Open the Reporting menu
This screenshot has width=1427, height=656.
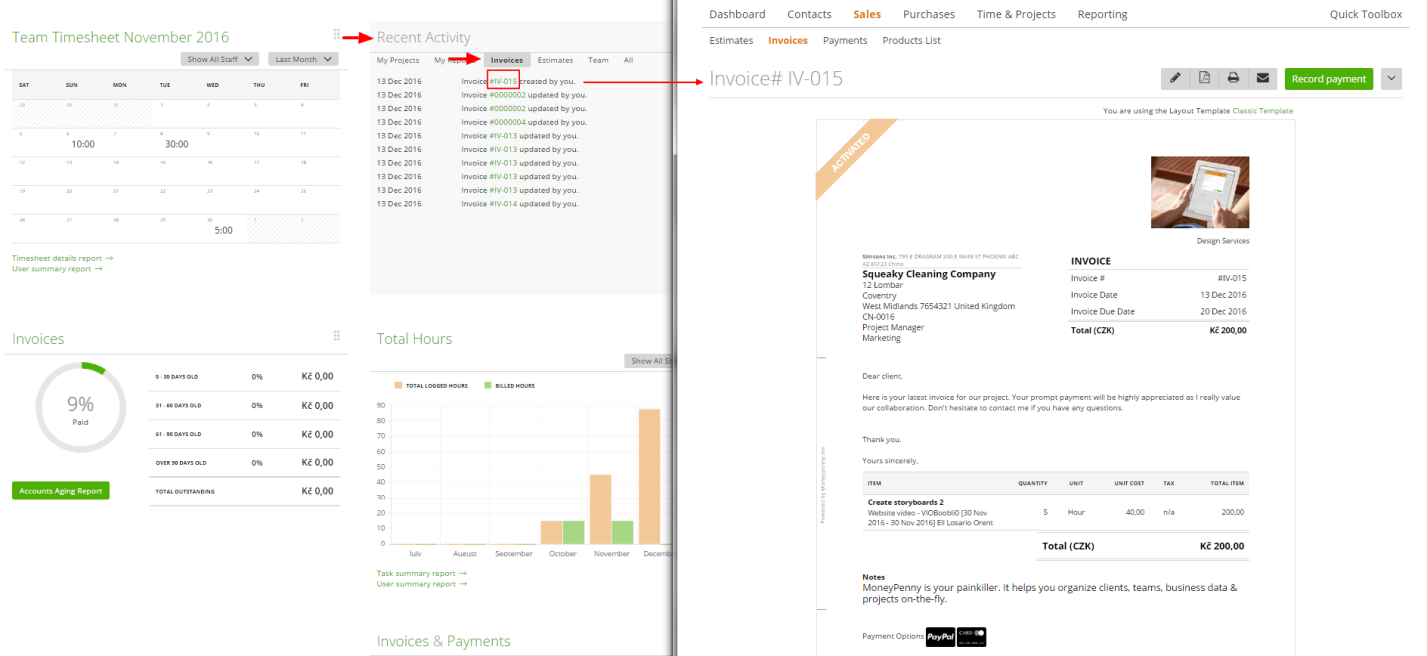pyautogui.click(x=1102, y=14)
